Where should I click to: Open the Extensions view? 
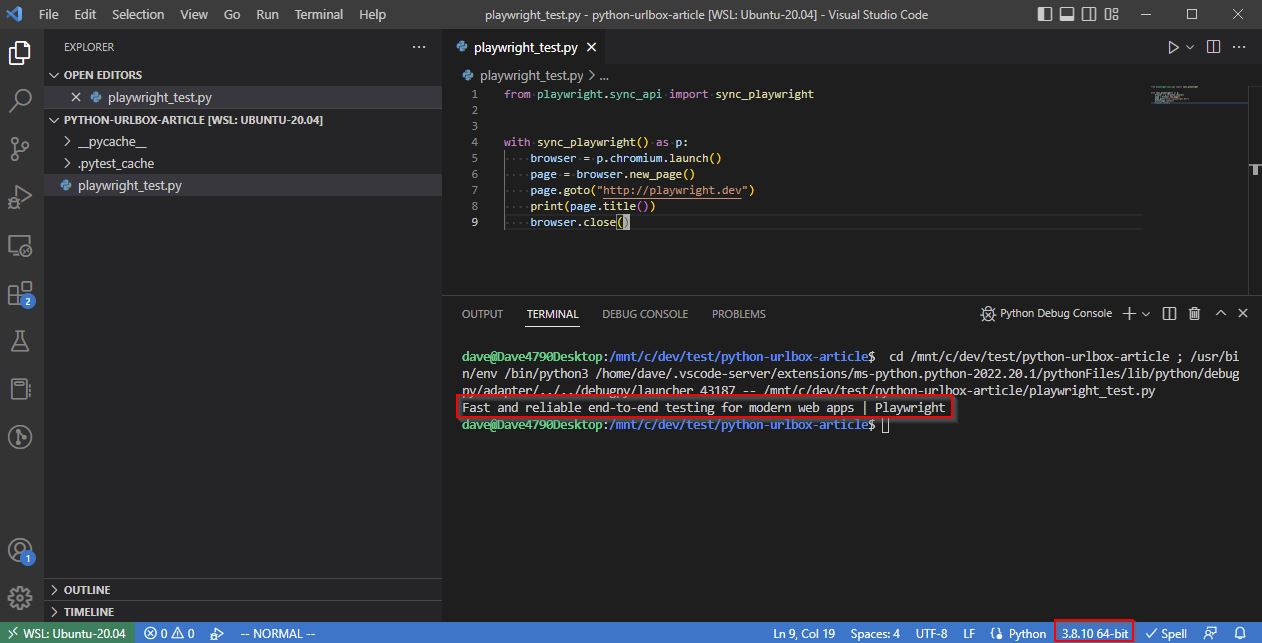point(20,293)
